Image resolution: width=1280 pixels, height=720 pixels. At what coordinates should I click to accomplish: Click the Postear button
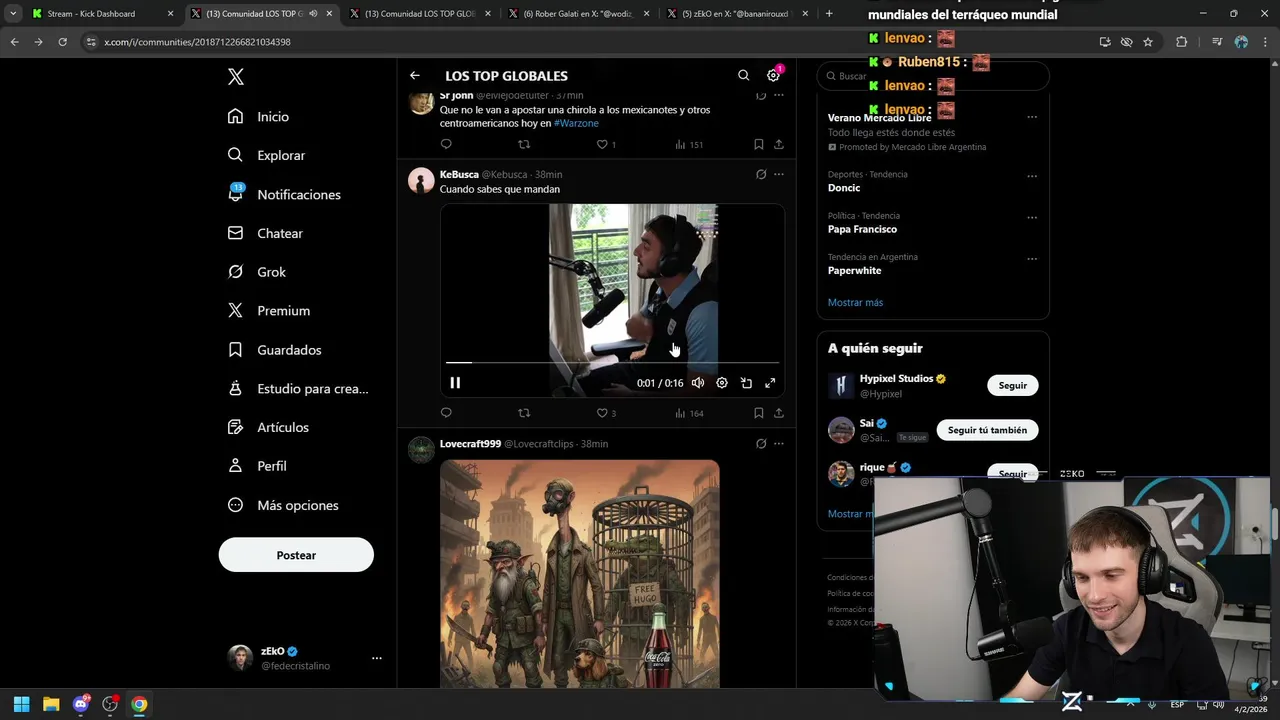coord(296,555)
